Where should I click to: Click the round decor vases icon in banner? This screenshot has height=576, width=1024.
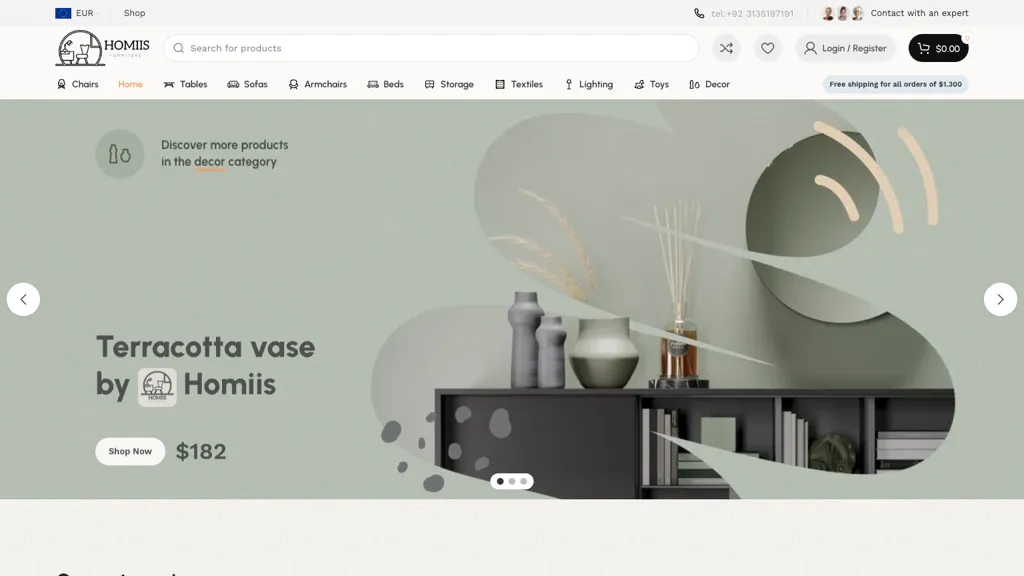coord(120,154)
